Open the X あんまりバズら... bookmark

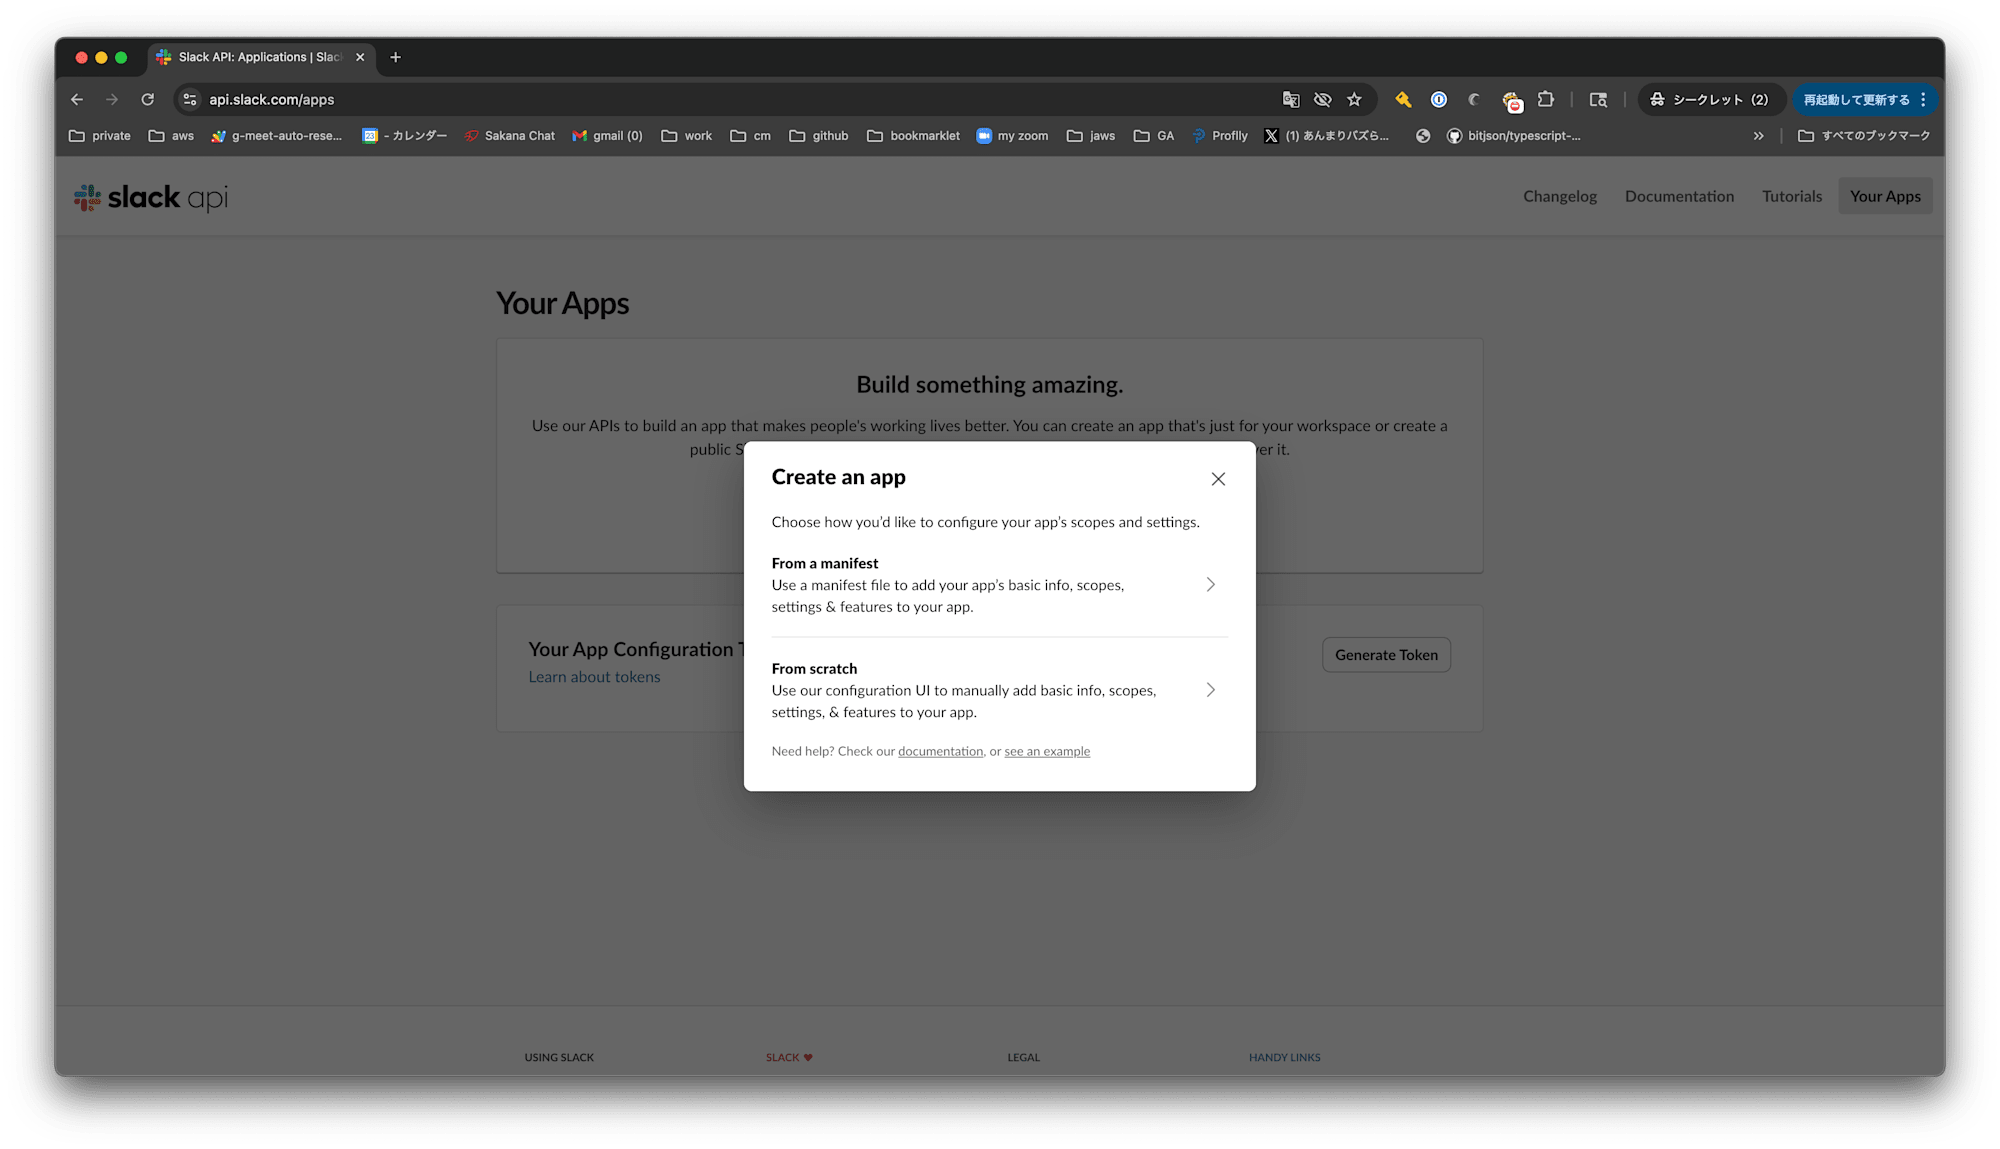tap(1327, 136)
